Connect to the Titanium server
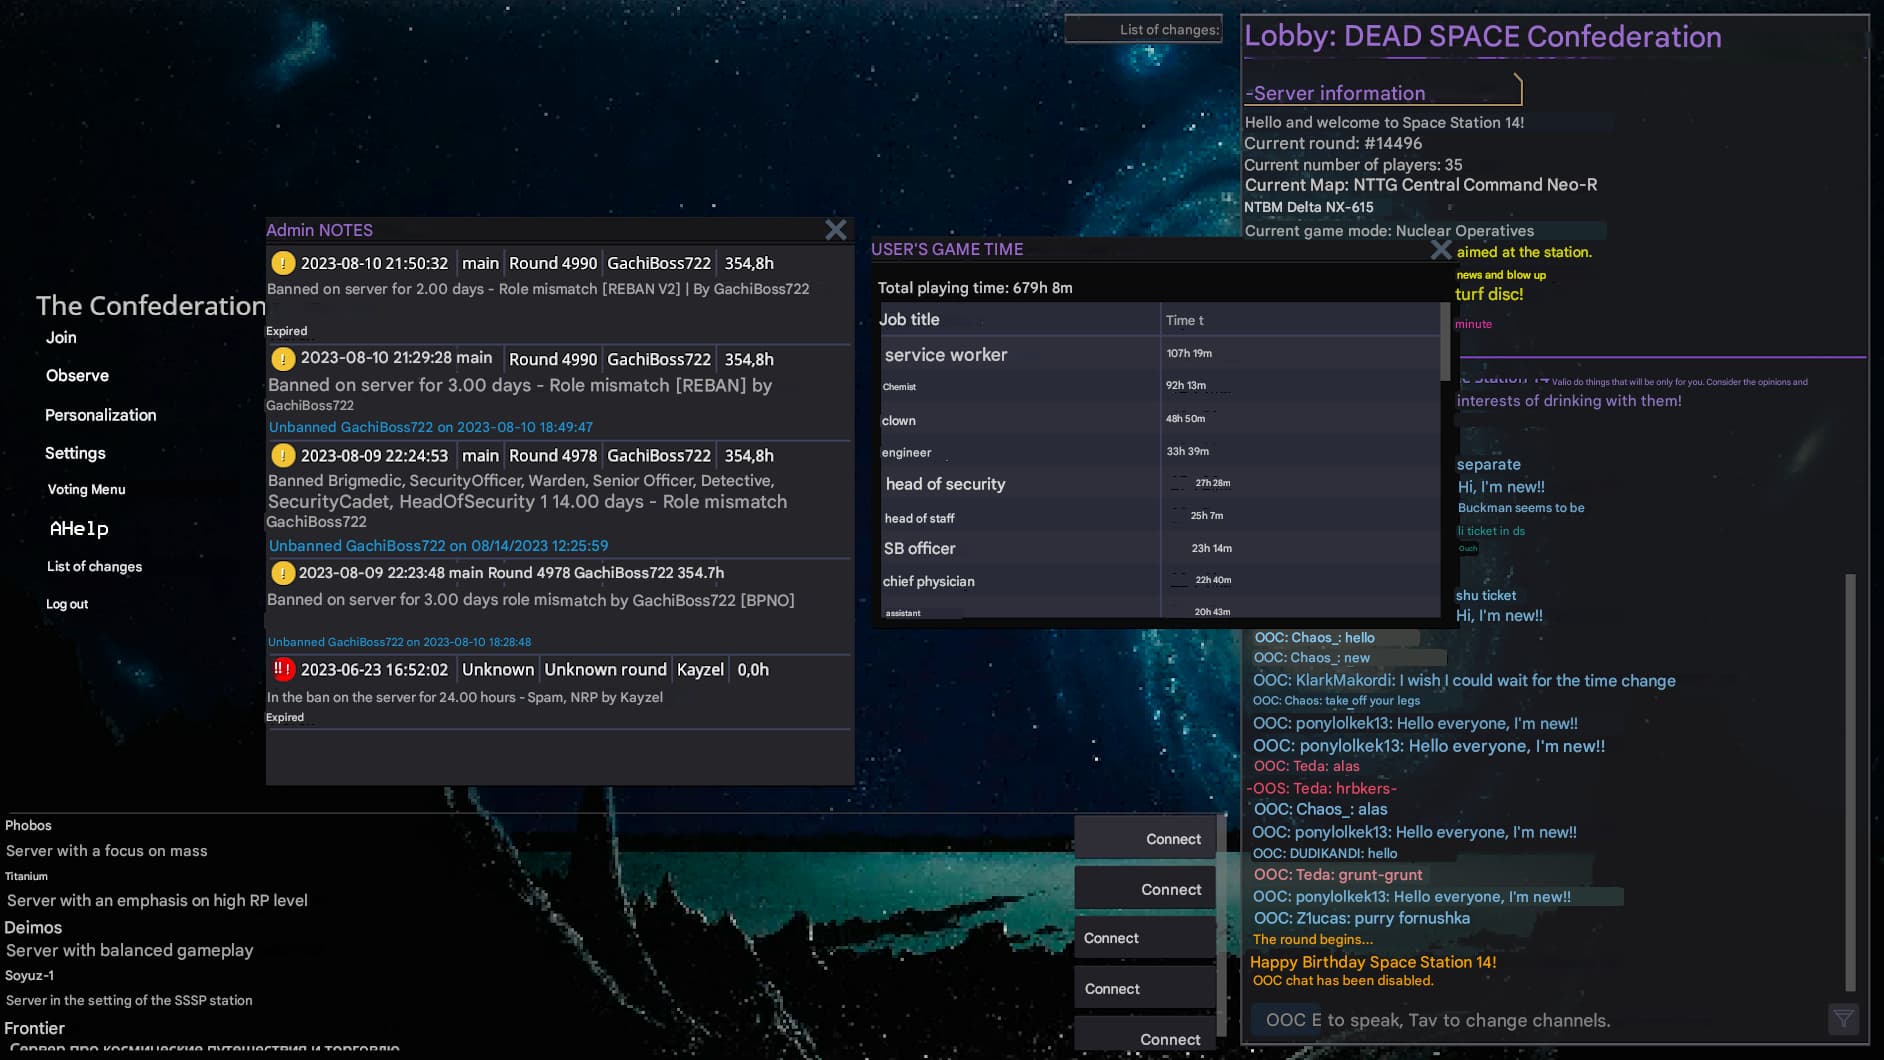The width and height of the screenshot is (1884, 1060). pos(1145,888)
